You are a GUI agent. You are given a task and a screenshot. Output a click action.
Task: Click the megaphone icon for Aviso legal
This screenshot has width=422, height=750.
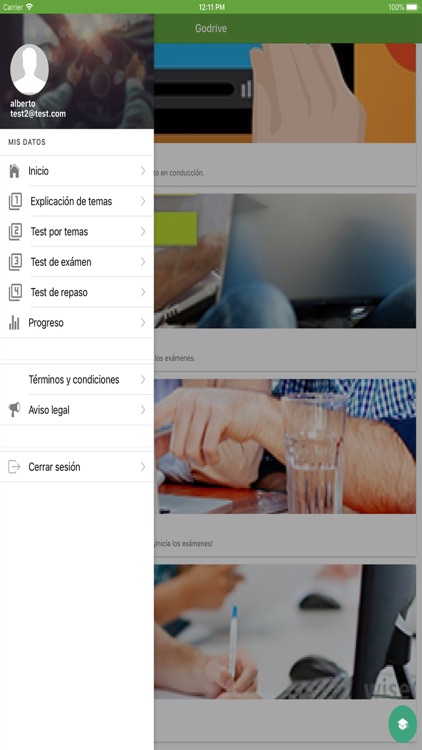[x=14, y=409]
